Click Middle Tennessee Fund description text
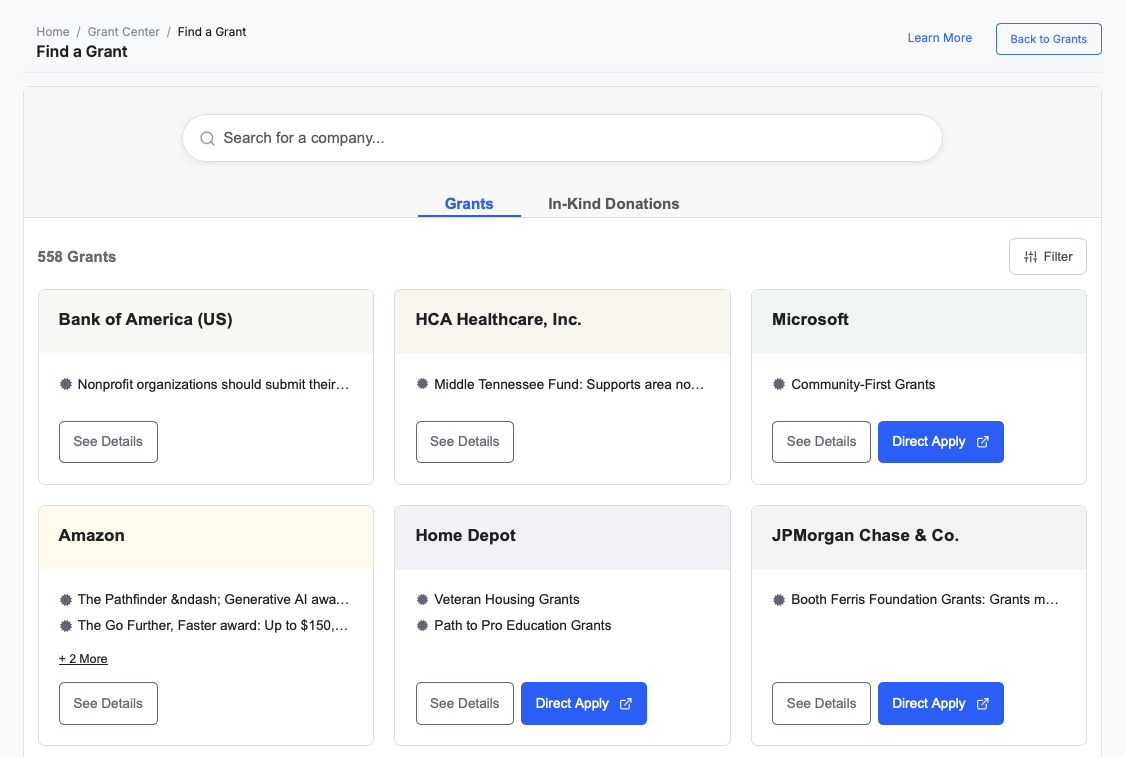The height and width of the screenshot is (757, 1125). point(569,385)
